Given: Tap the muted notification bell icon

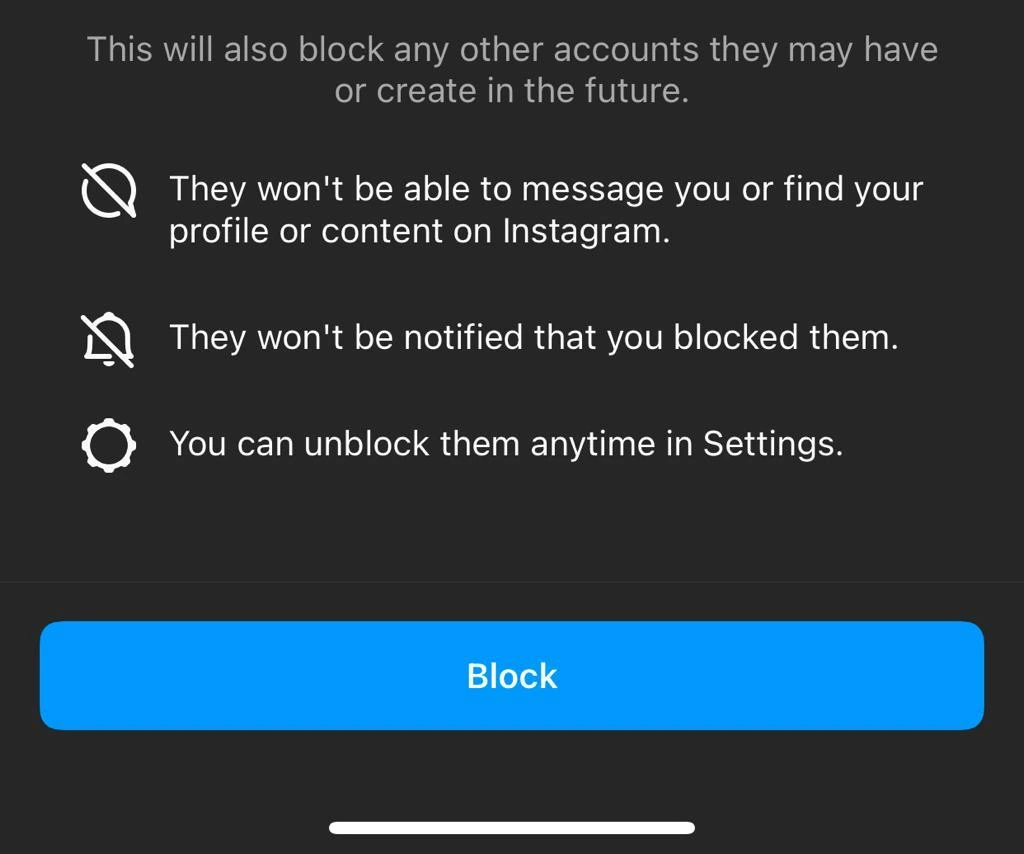Looking at the screenshot, I should pyautogui.click(x=108, y=340).
